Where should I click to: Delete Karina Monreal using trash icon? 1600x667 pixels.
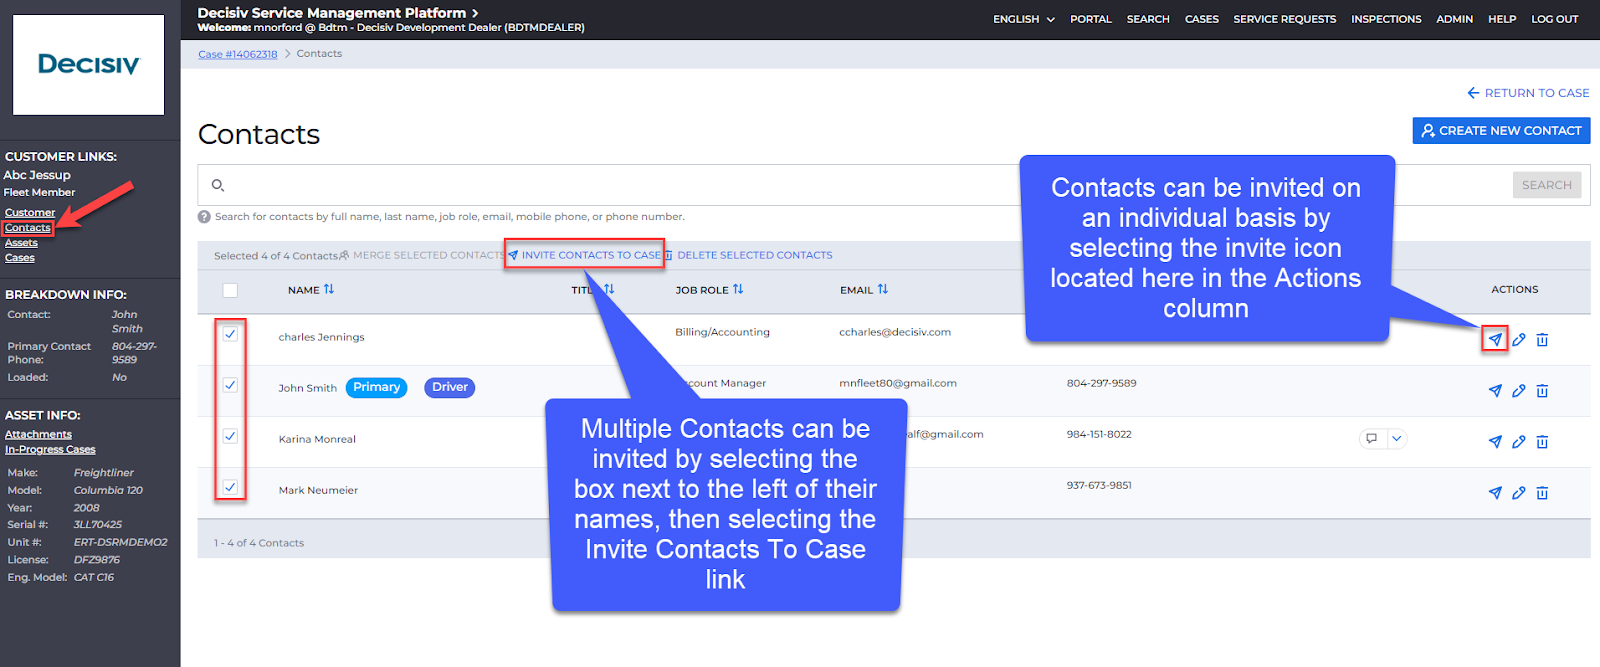(x=1542, y=442)
